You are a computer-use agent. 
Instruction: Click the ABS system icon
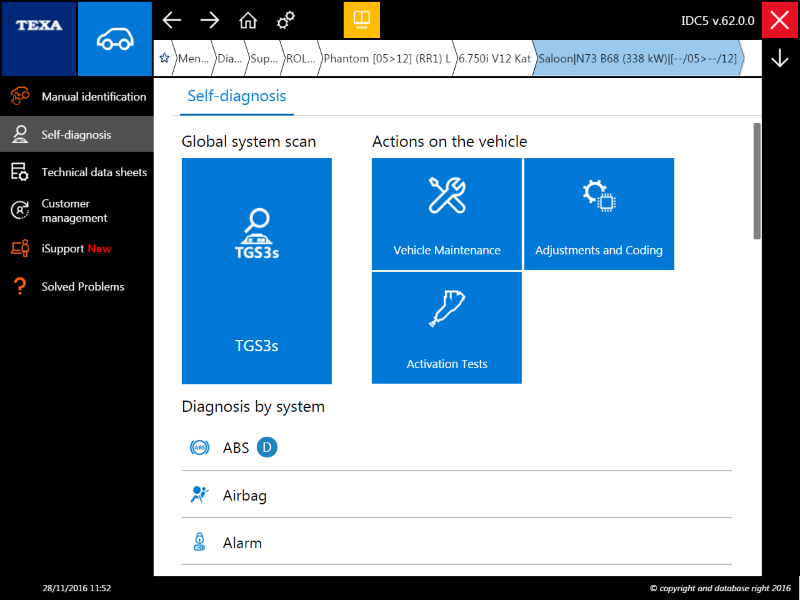199,447
